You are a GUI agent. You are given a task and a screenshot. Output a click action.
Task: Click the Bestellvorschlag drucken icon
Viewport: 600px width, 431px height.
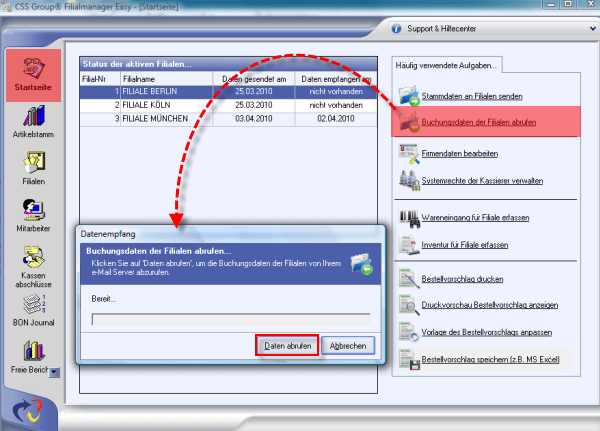click(x=408, y=279)
